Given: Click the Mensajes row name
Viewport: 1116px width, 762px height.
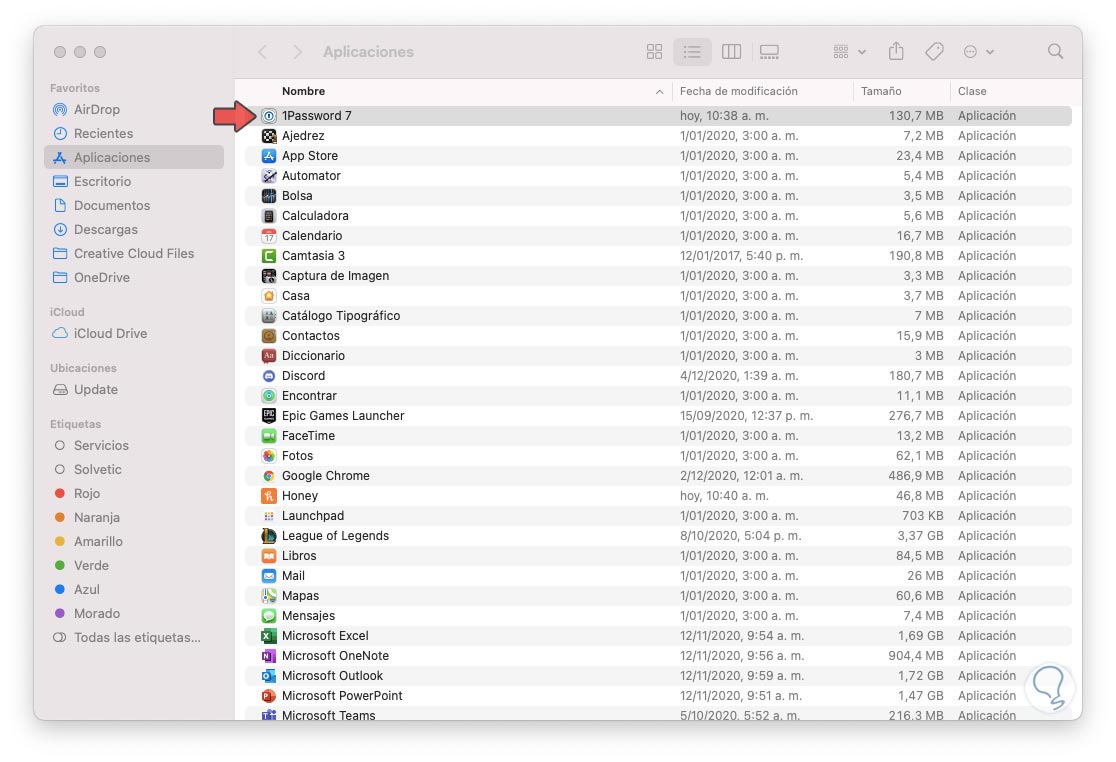Looking at the screenshot, I should pos(308,615).
